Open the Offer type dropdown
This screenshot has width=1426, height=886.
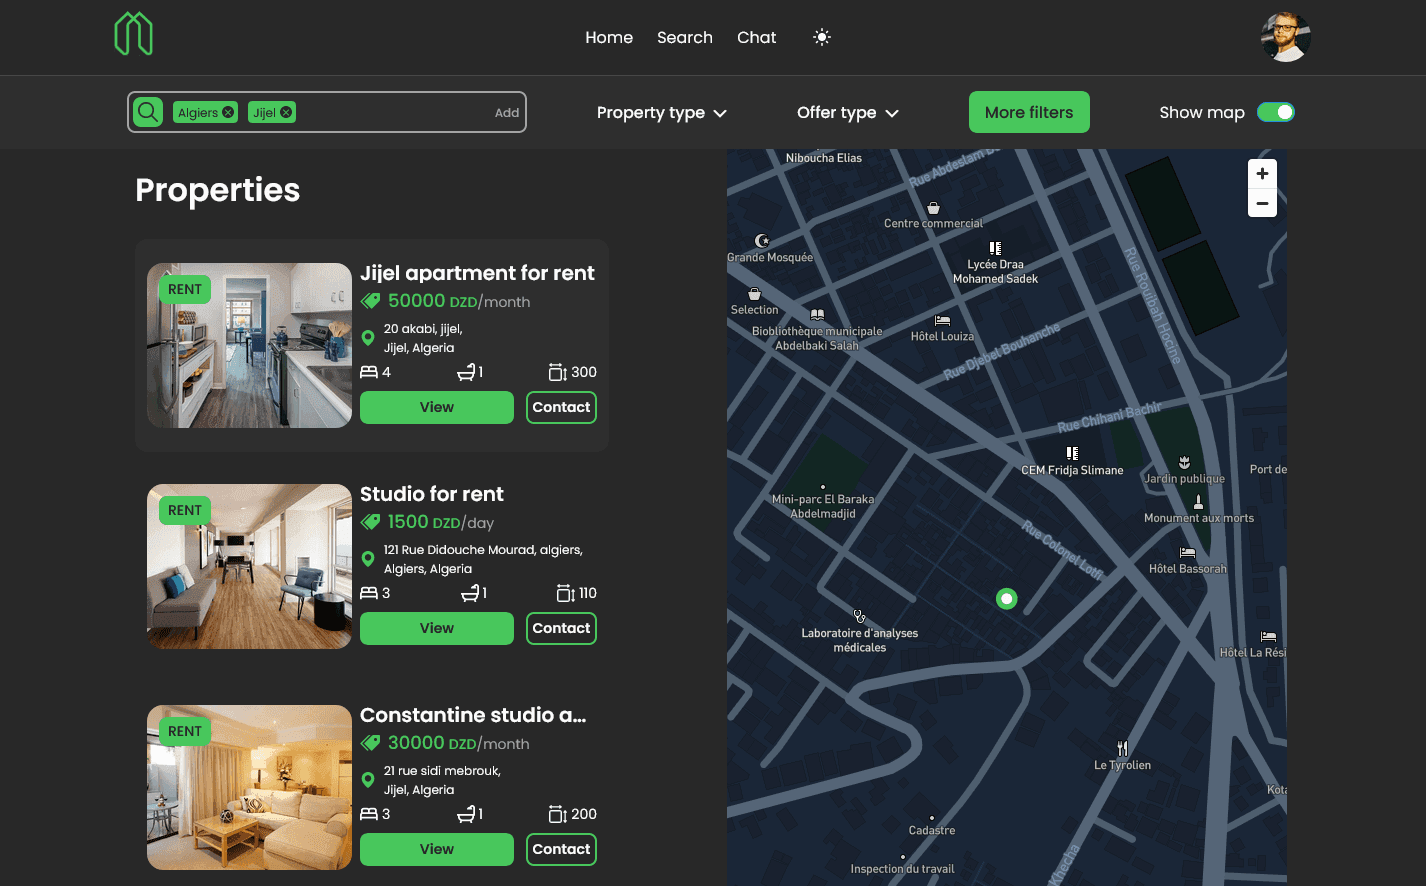click(848, 112)
